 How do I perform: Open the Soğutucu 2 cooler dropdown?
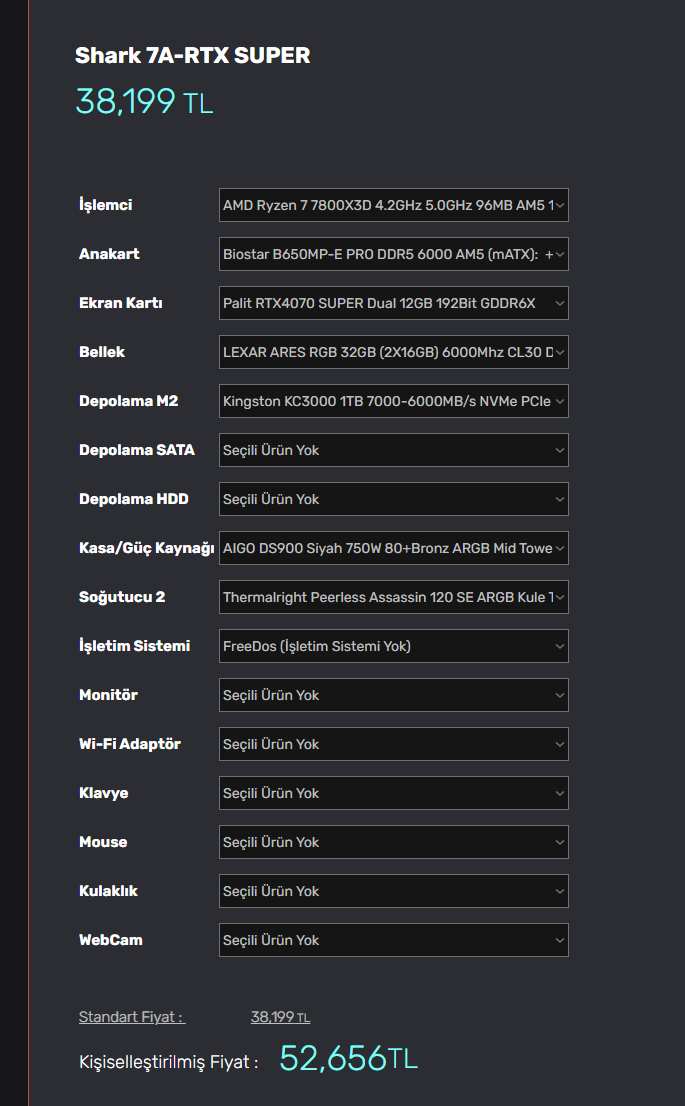point(393,598)
